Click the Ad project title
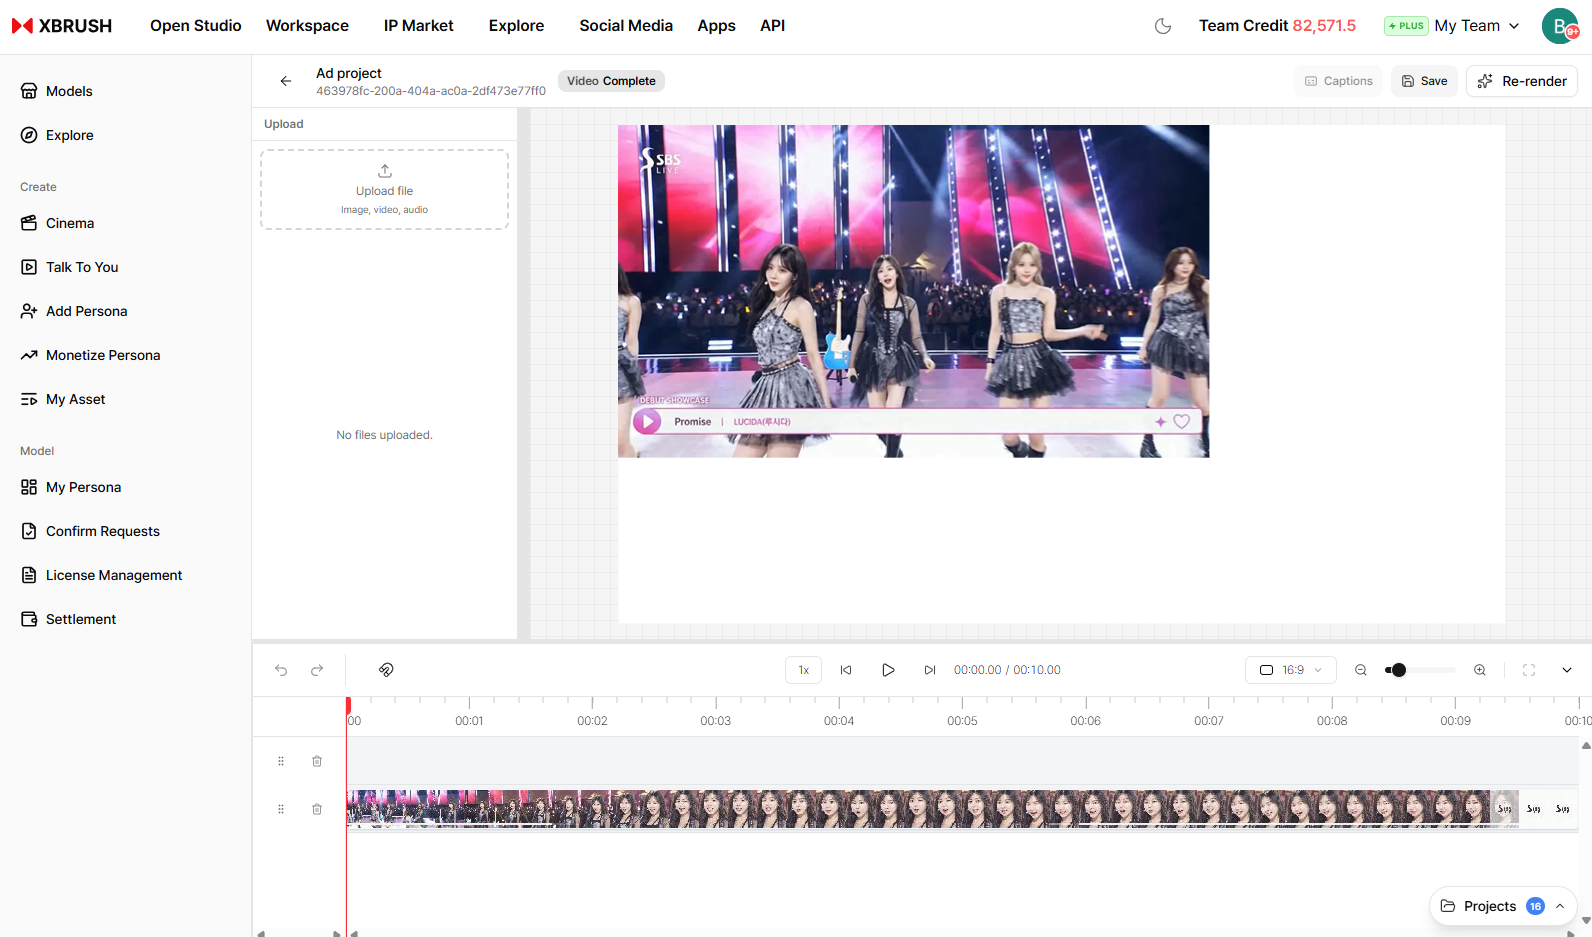1592x937 pixels. click(x=349, y=73)
